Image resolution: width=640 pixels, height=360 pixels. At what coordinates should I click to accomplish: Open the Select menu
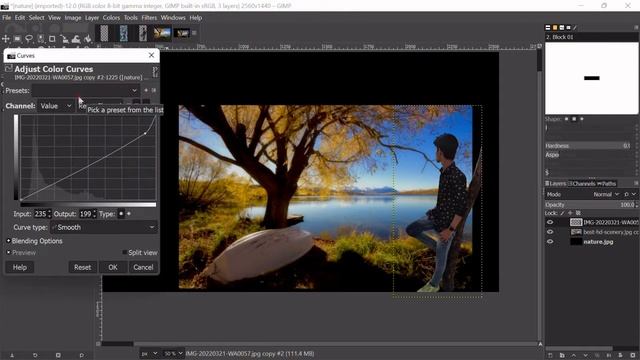click(x=36, y=18)
